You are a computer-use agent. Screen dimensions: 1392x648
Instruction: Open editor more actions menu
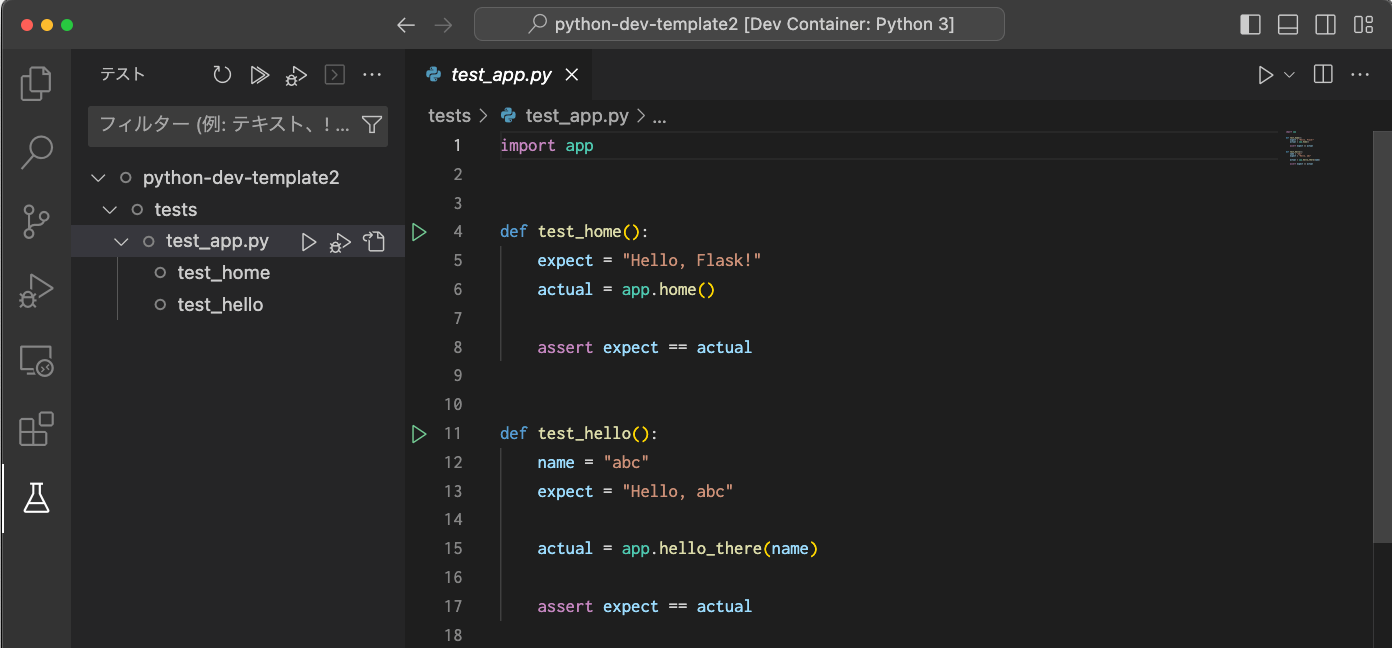click(1360, 75)
